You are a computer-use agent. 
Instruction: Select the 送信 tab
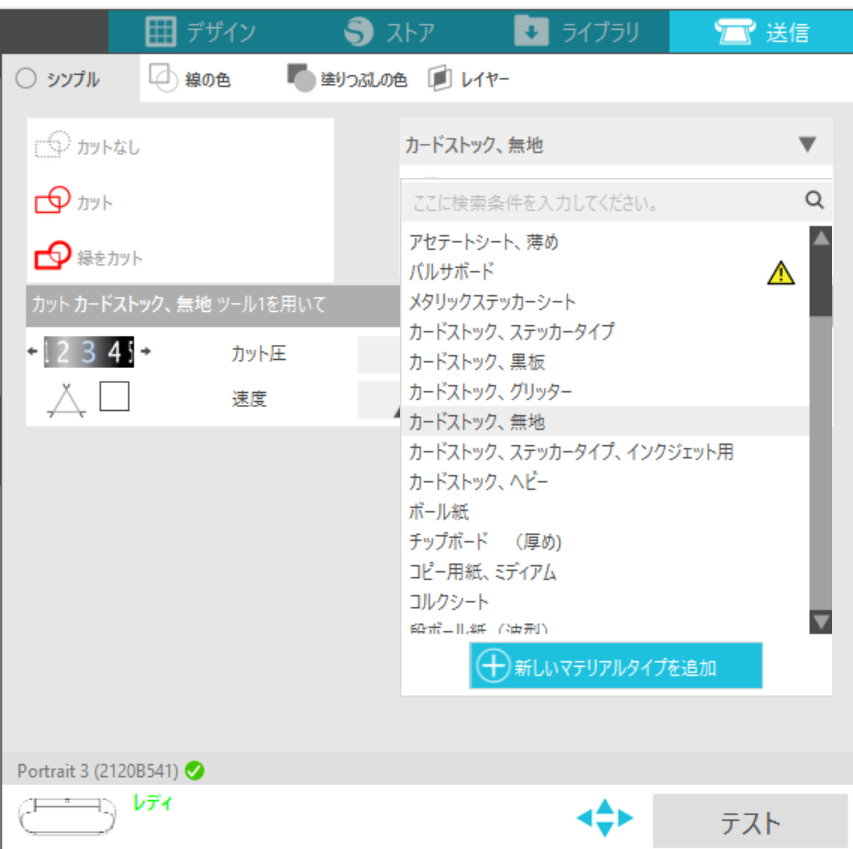tap(761, 32)
